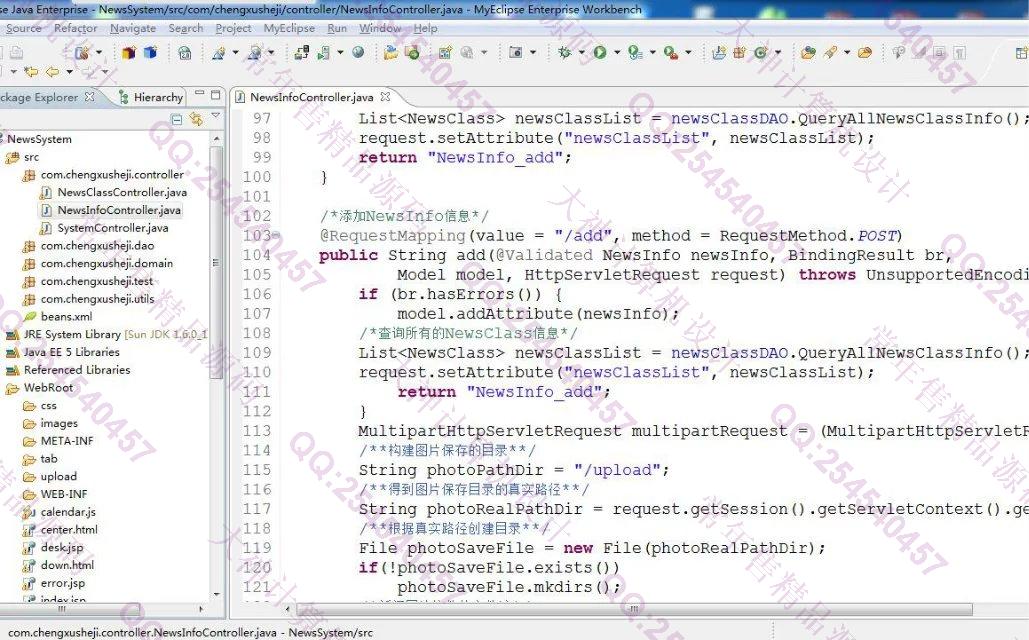Click the globe web browser icon
The image size is (1029, 640).
coord(358,53)
